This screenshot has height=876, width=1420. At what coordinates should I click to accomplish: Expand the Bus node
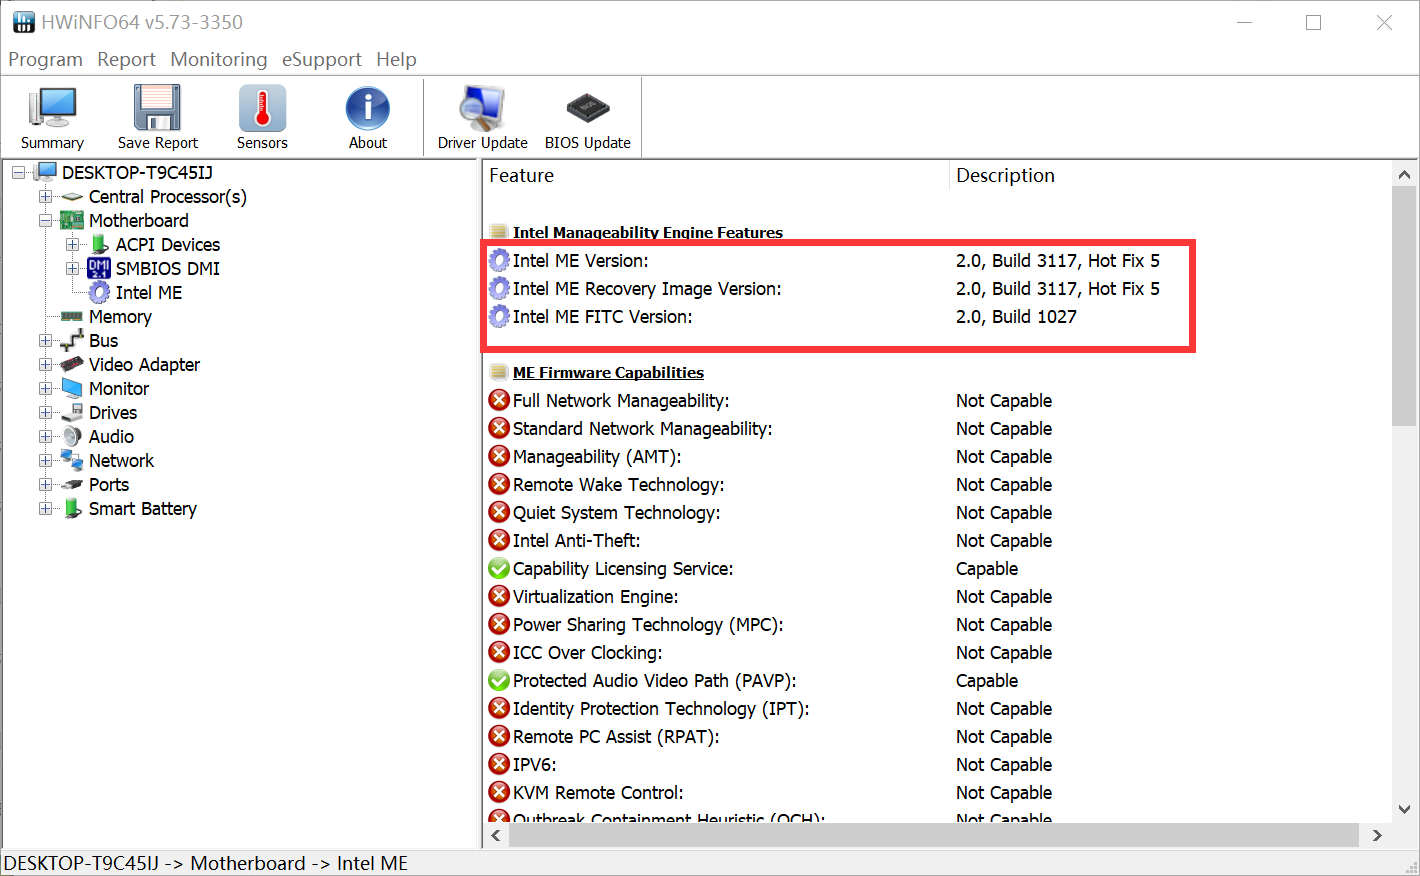pyautogui.click(x=45, y=341)
